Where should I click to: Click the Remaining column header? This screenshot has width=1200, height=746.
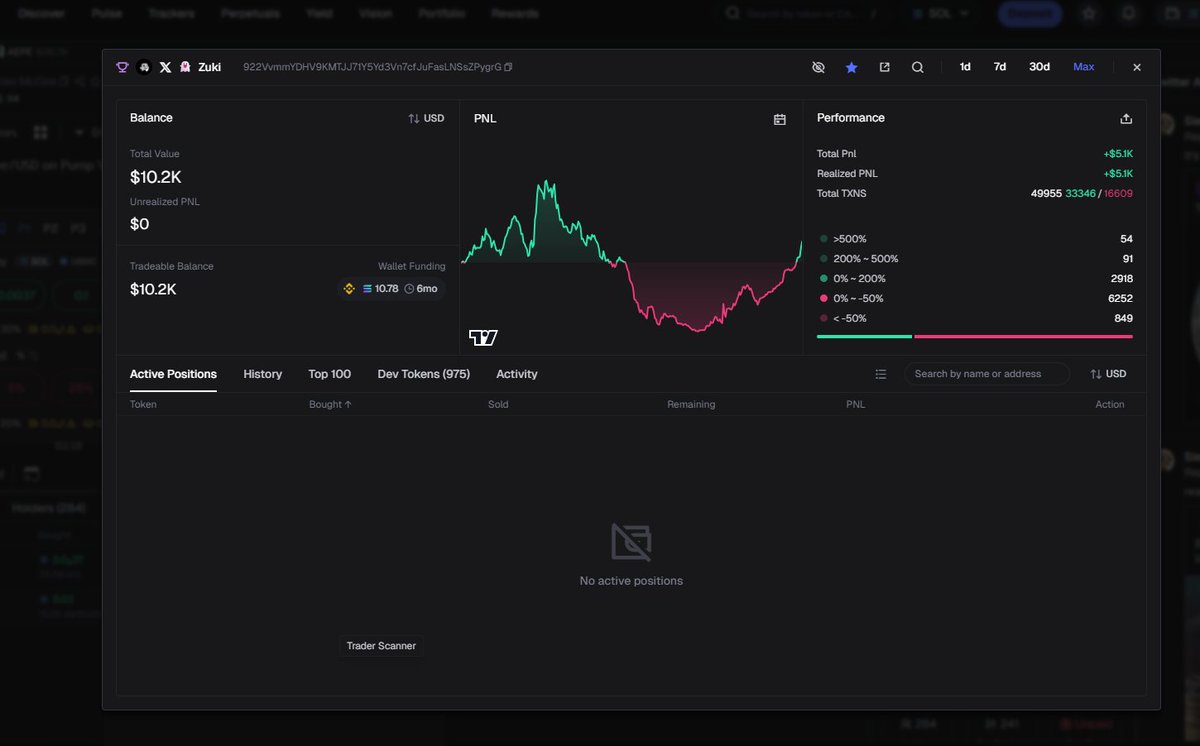[x=691, y=405]
